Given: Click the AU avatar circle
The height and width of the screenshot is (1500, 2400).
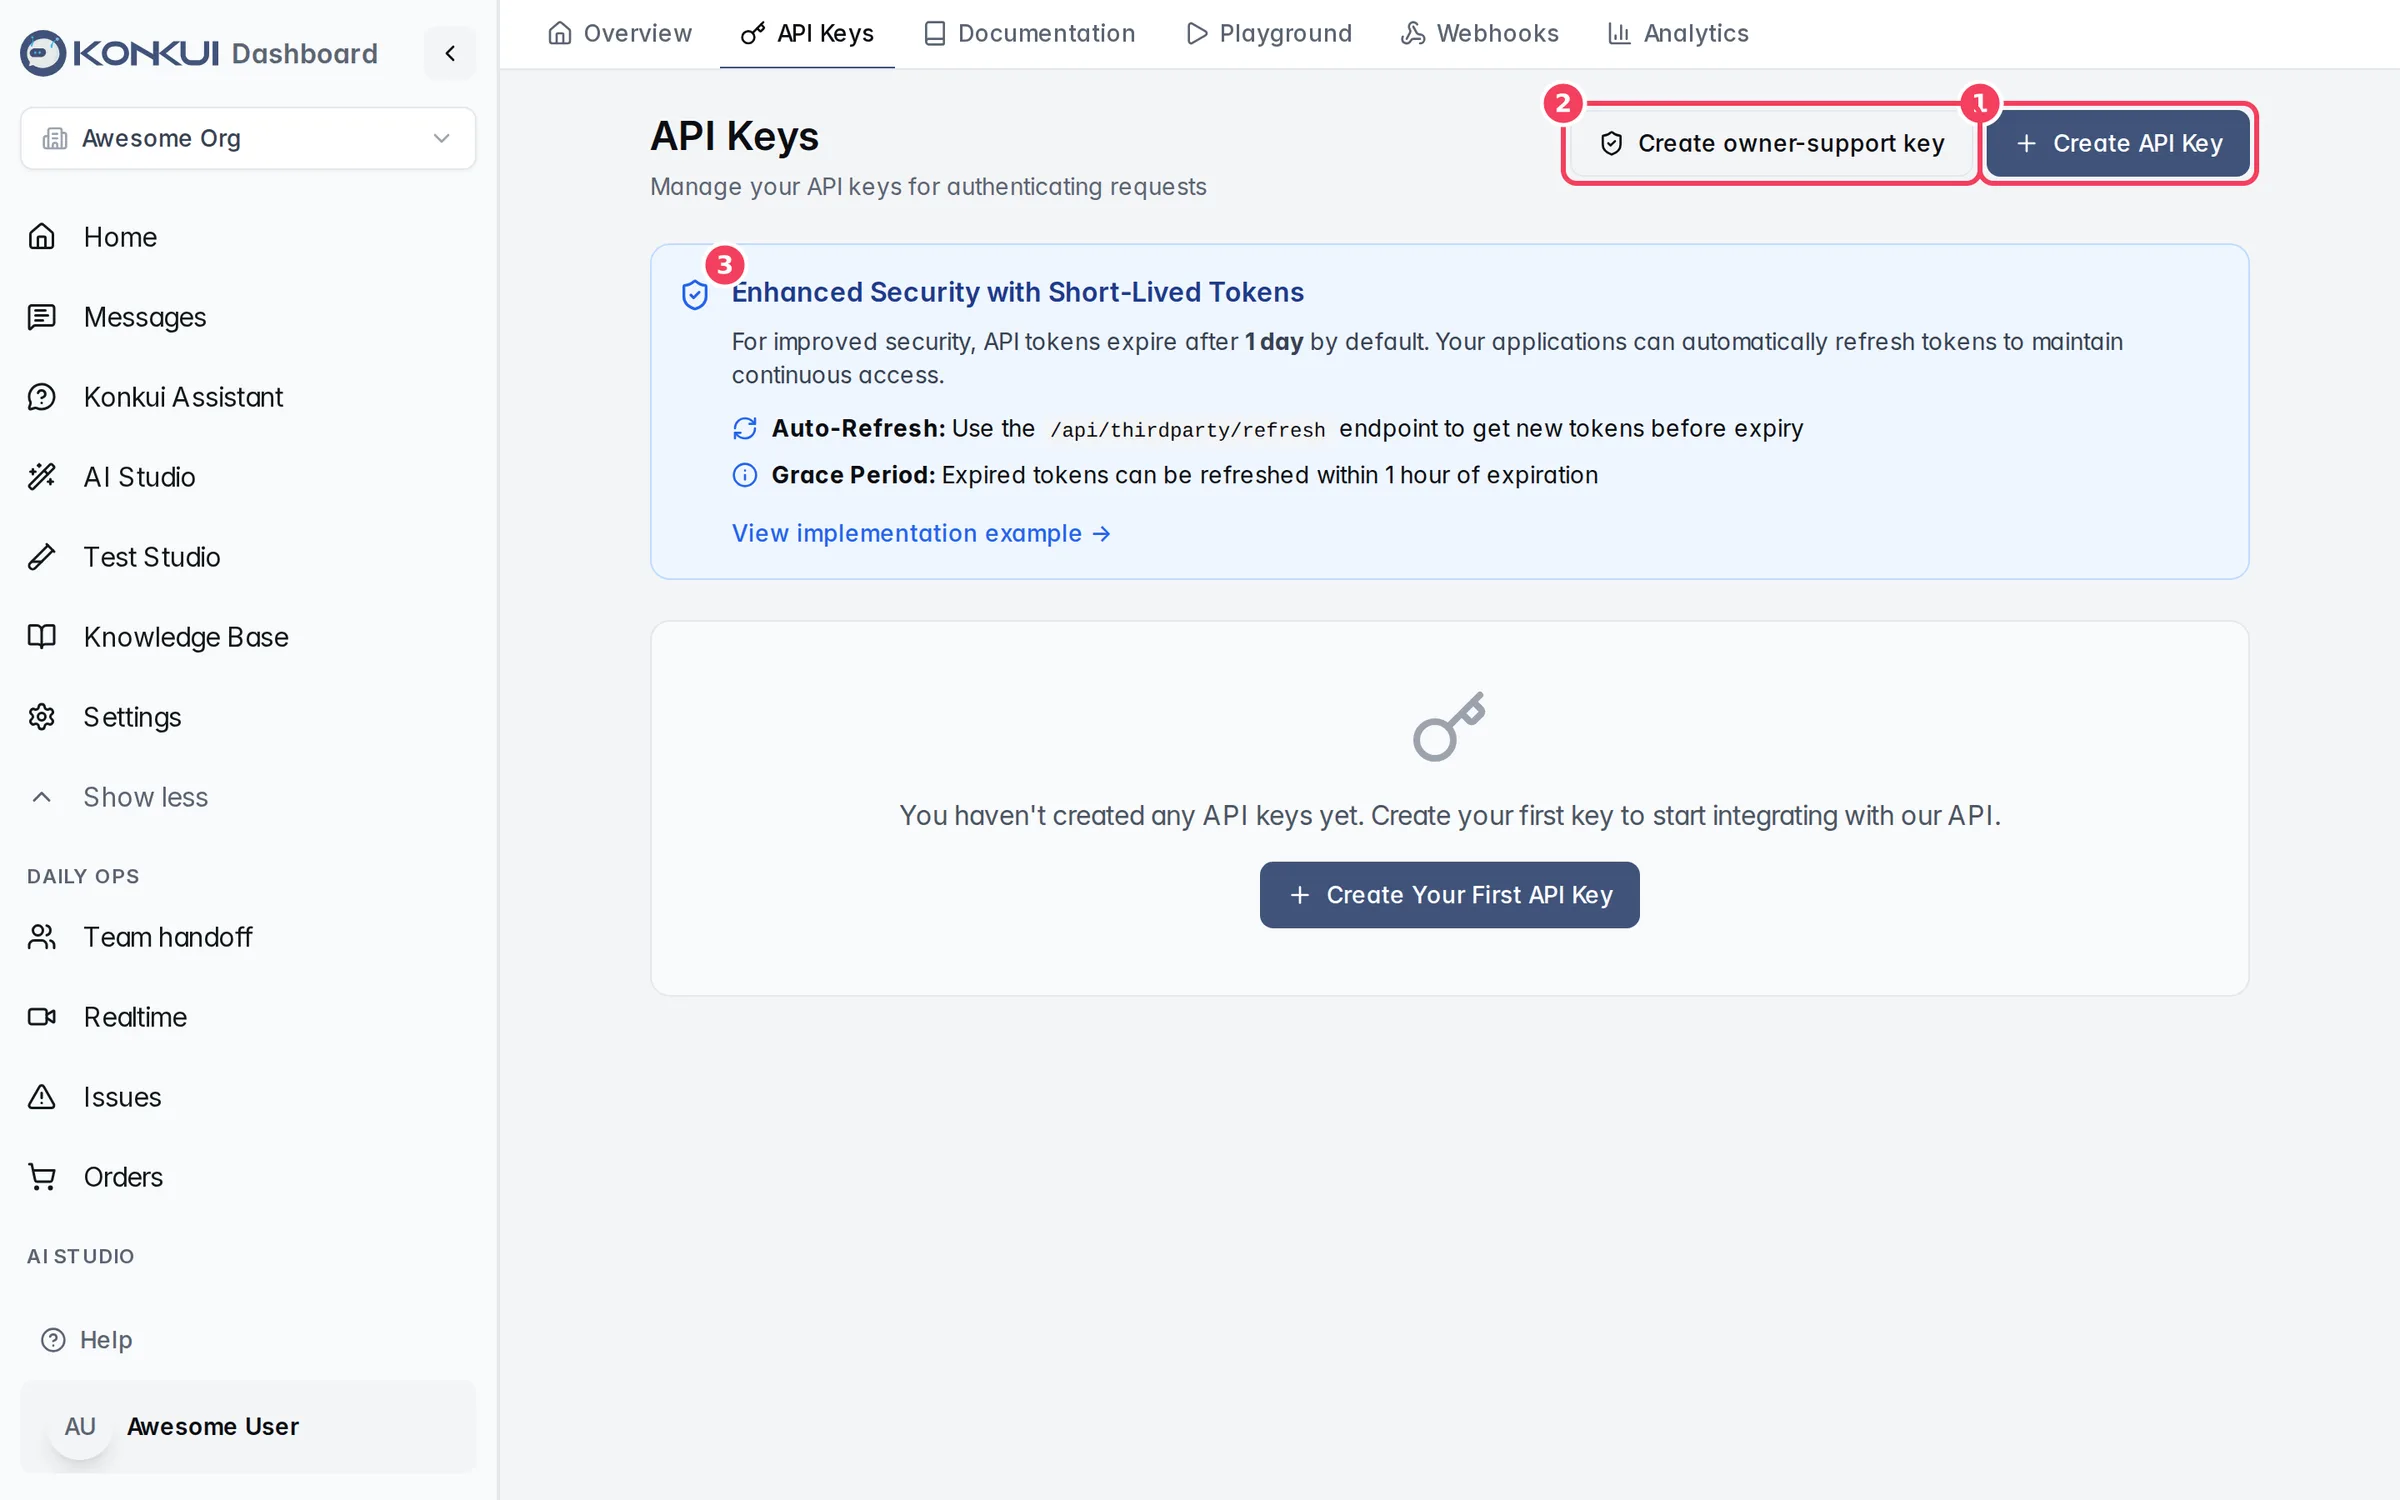Looking at the screenshot, I should (x=80, y=1427).
